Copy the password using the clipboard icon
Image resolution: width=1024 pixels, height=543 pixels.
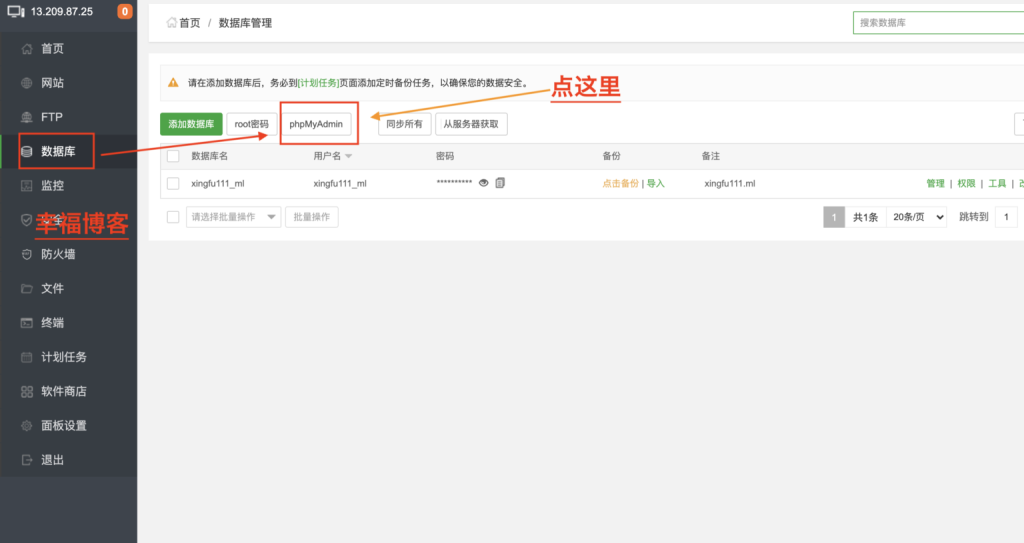point(500,183)
